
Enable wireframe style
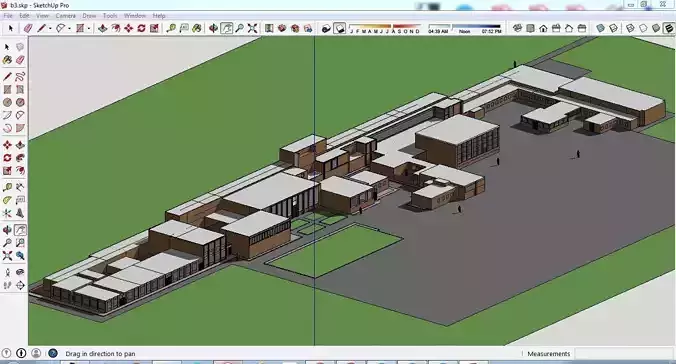point(630,28)
